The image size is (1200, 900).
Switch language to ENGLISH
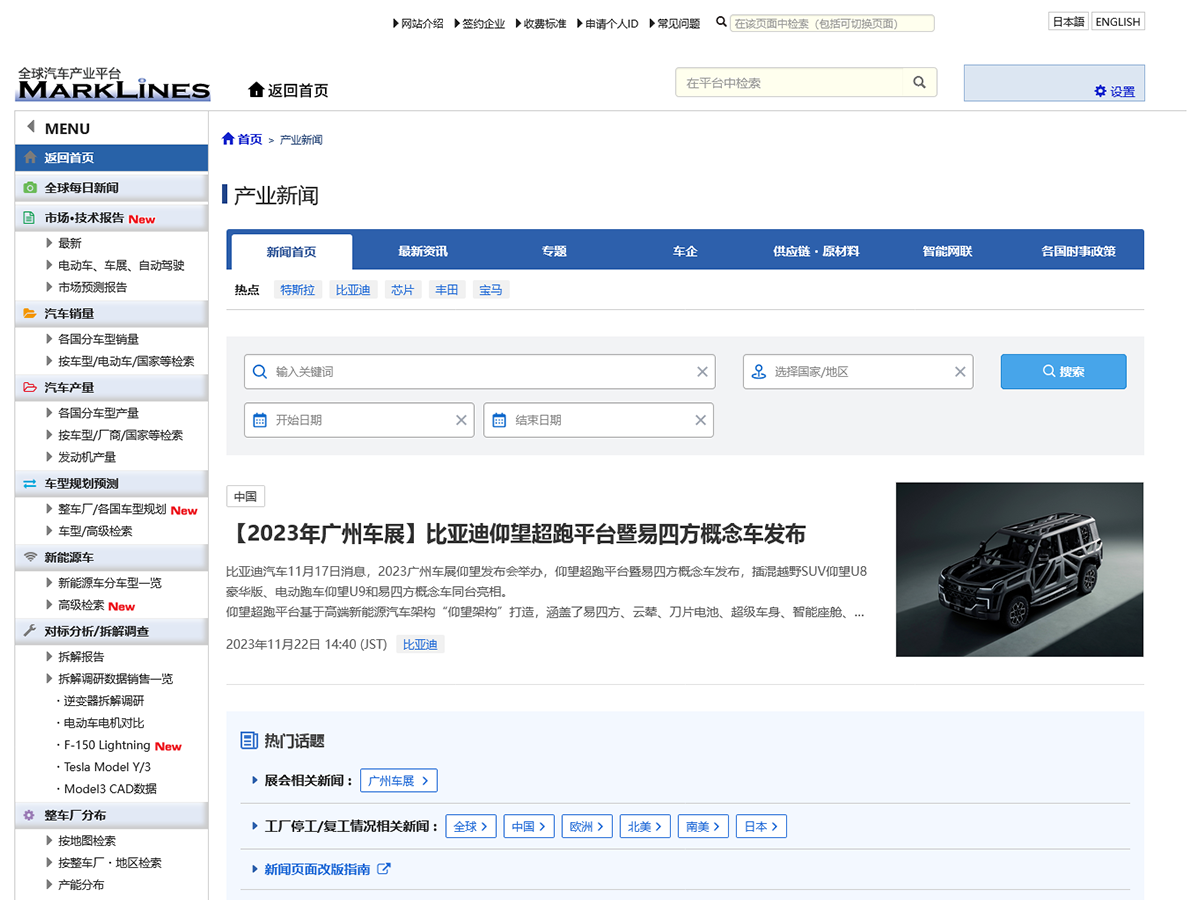coord(1117,22)
